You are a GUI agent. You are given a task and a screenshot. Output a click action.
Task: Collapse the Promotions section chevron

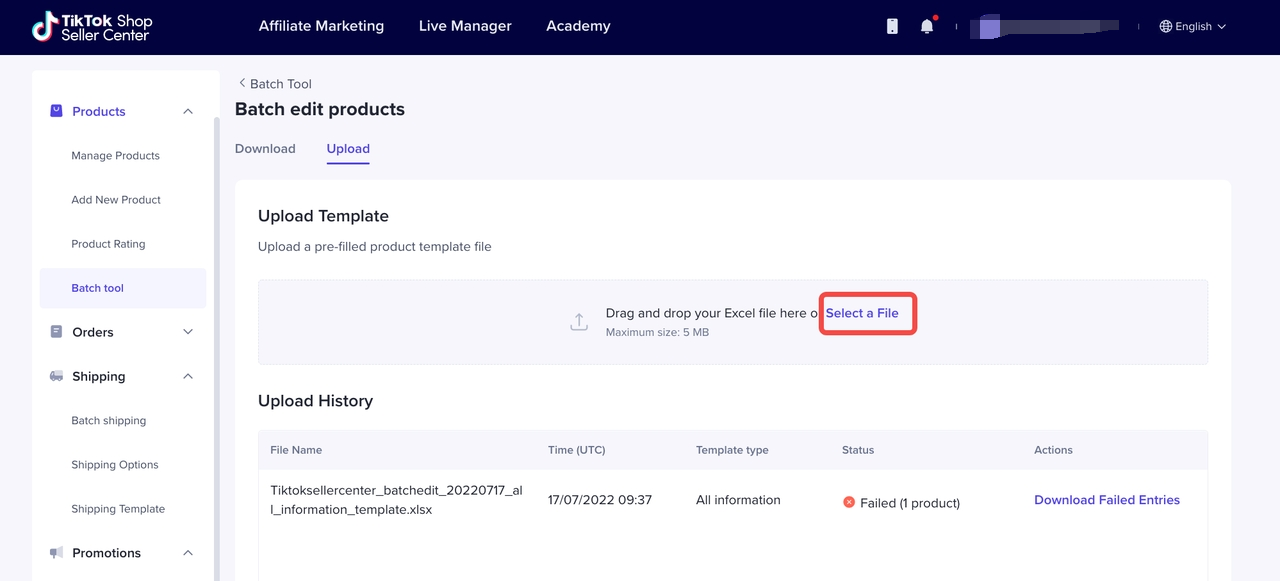[188, 553]
